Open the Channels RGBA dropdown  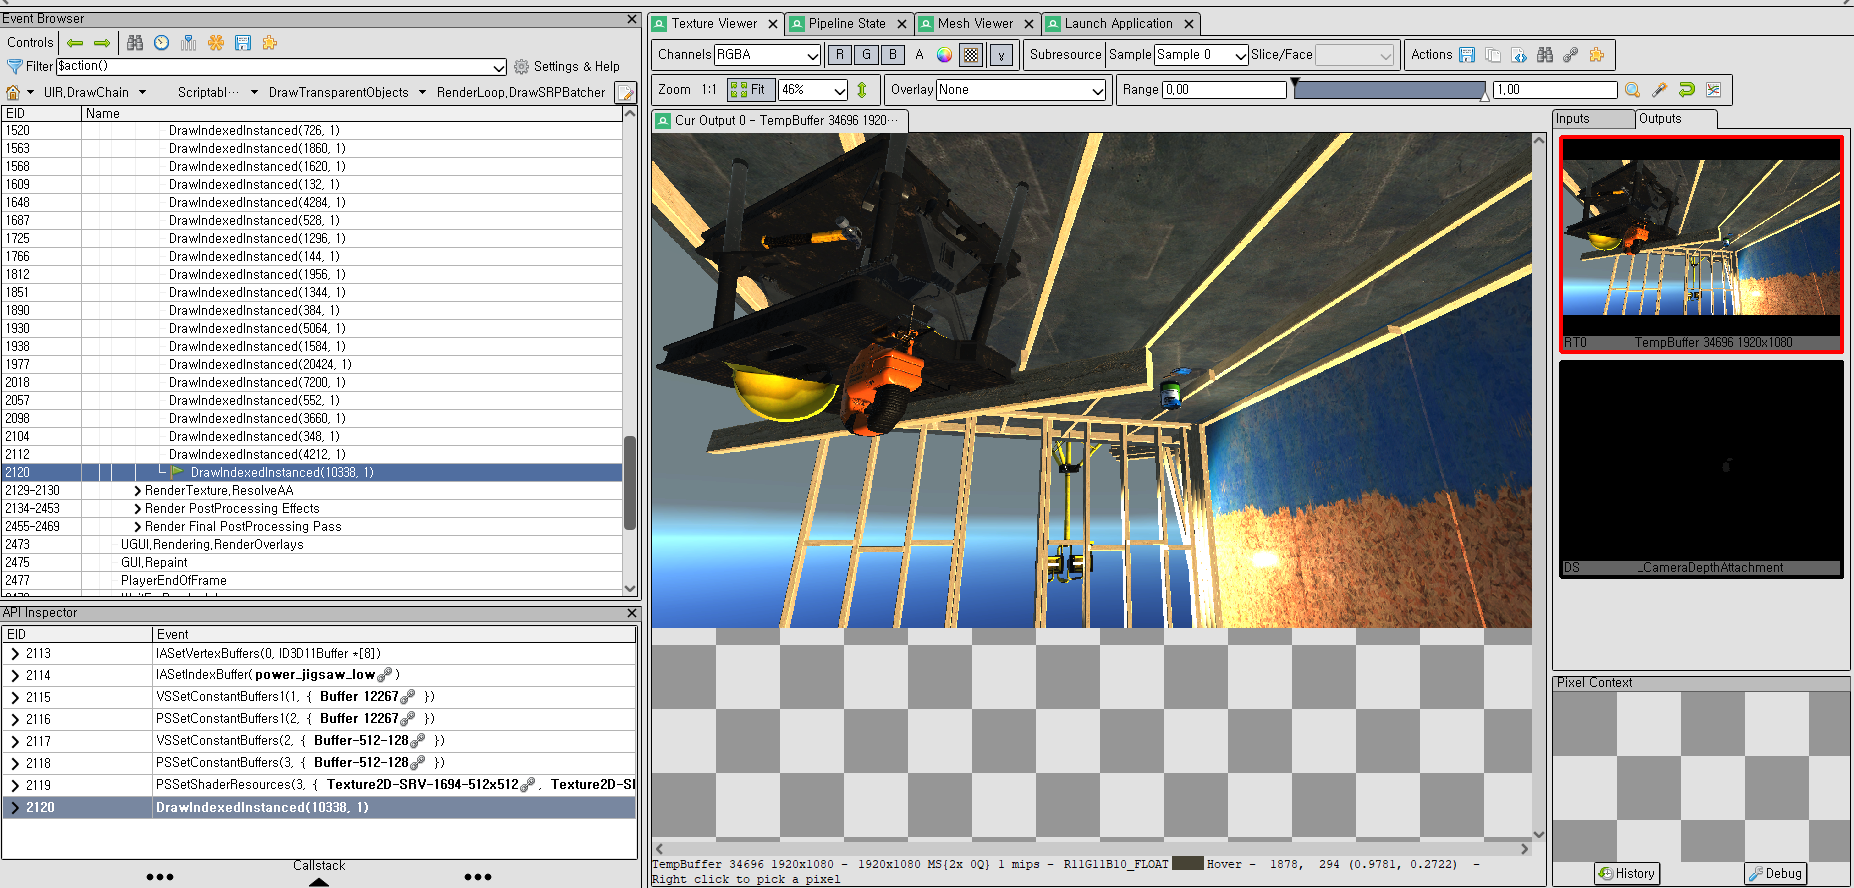767,55
